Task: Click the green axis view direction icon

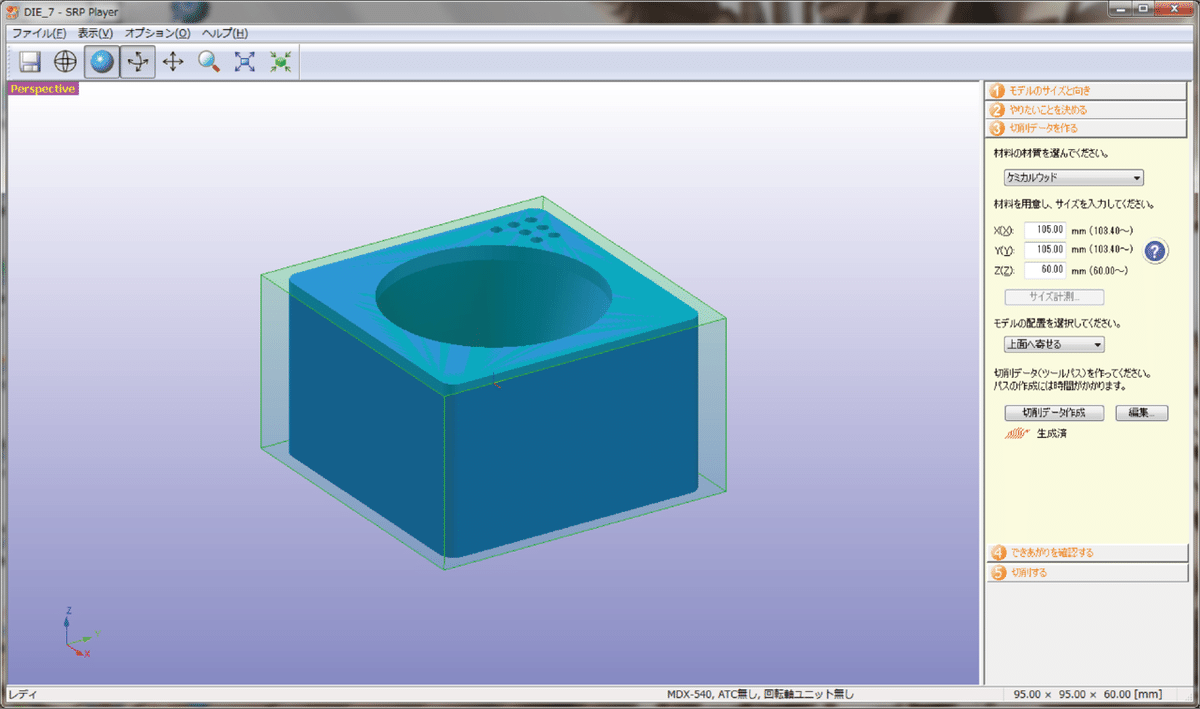Action: (x=280, y=62)
